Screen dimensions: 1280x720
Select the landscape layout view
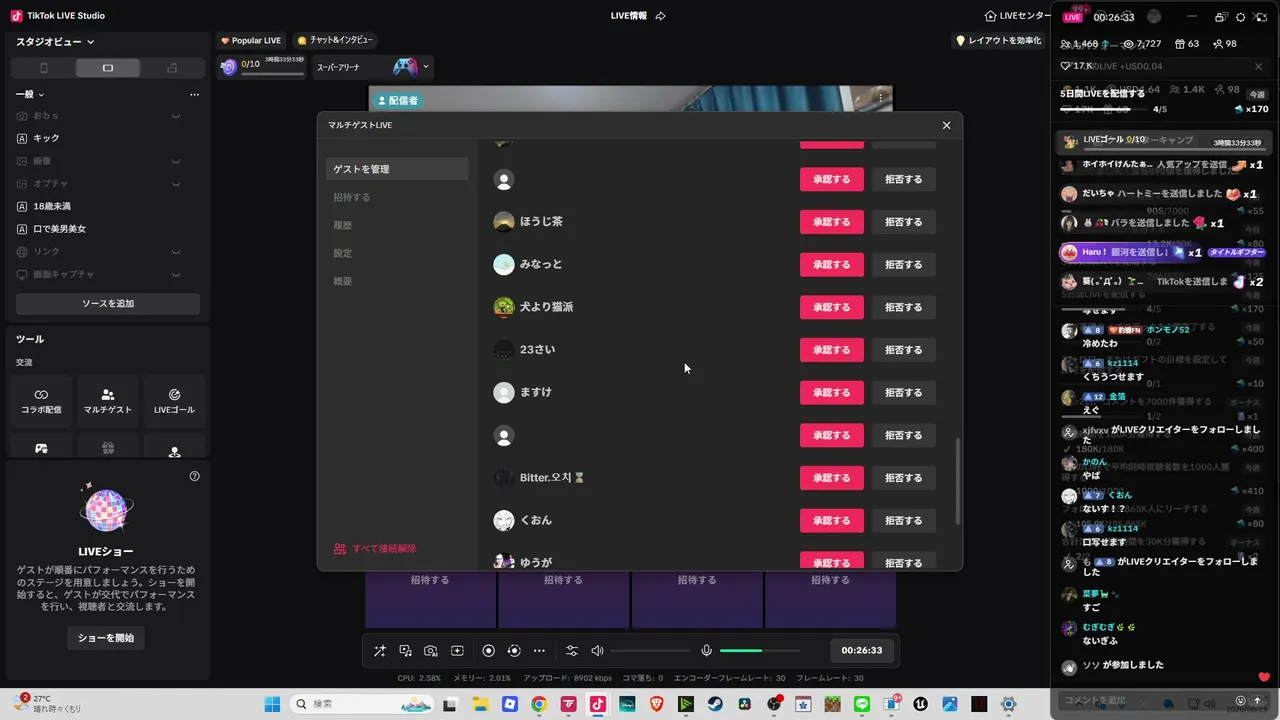[x=108, y=68]
